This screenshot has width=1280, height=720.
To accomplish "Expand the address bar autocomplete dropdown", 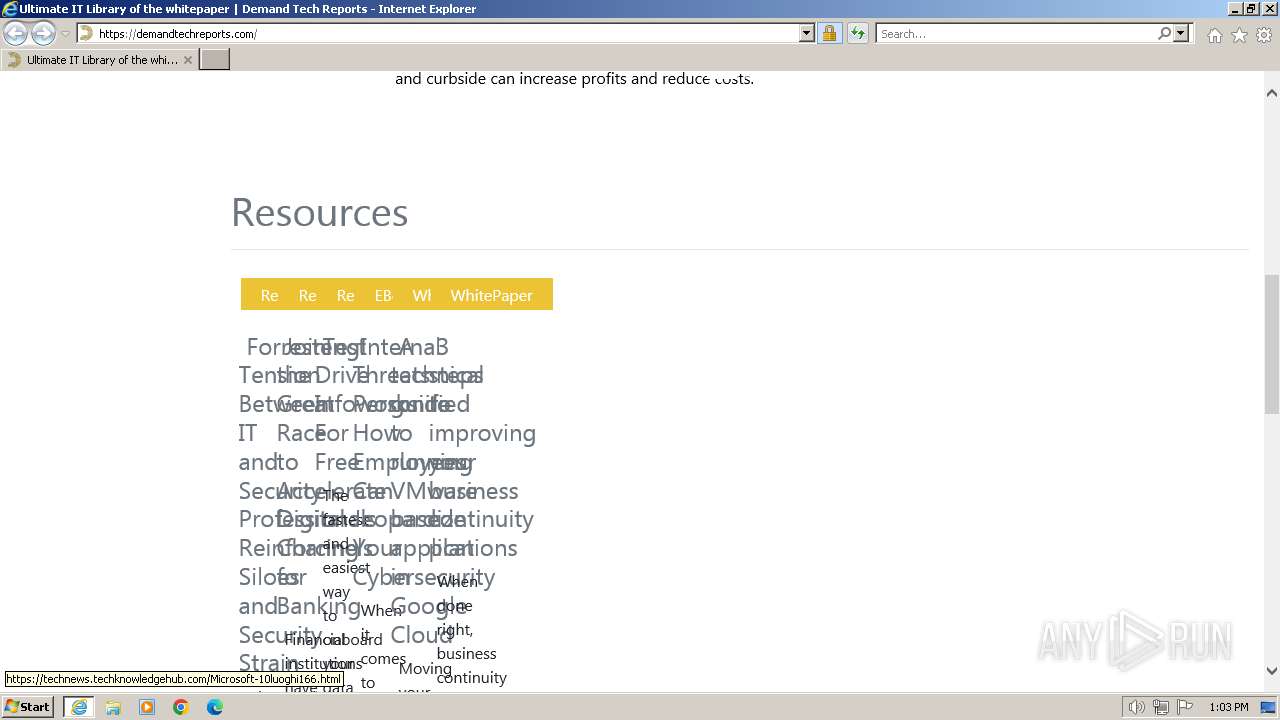I will 807,33.
